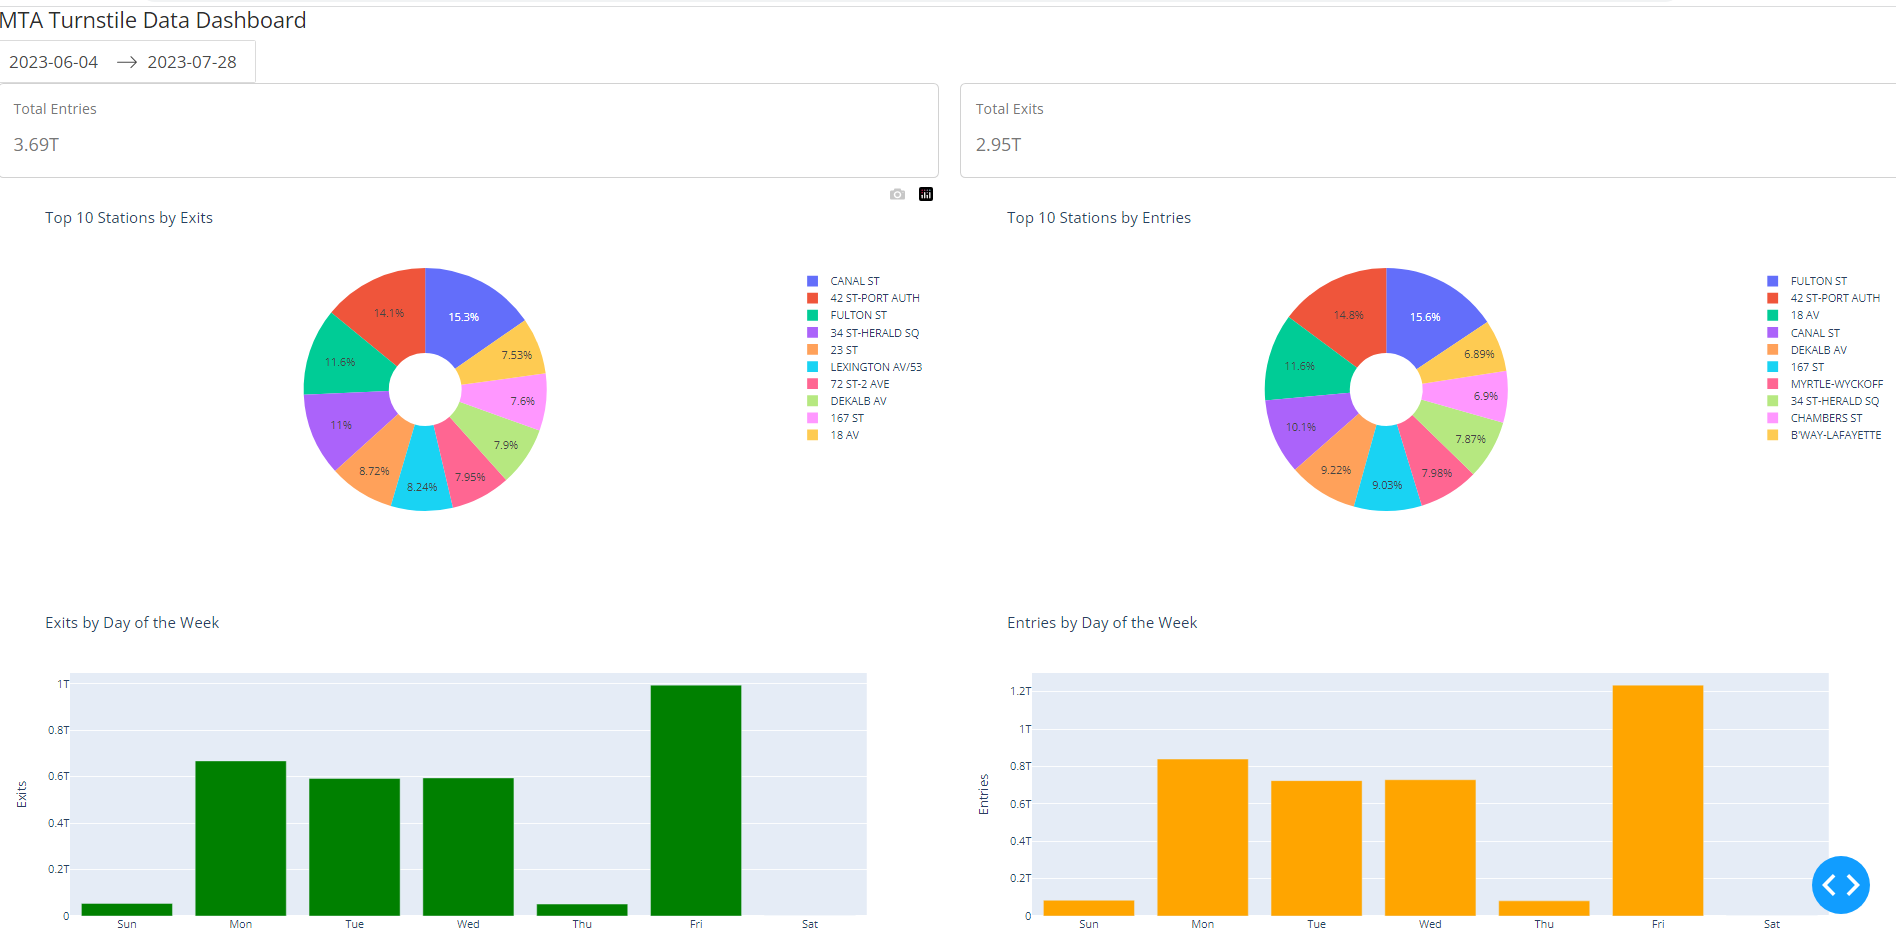This screenshot has width=1896, height=939.
Task: Click the 9.03% cyan slice in Entries pie
Action: click(x=1387, y=484)
